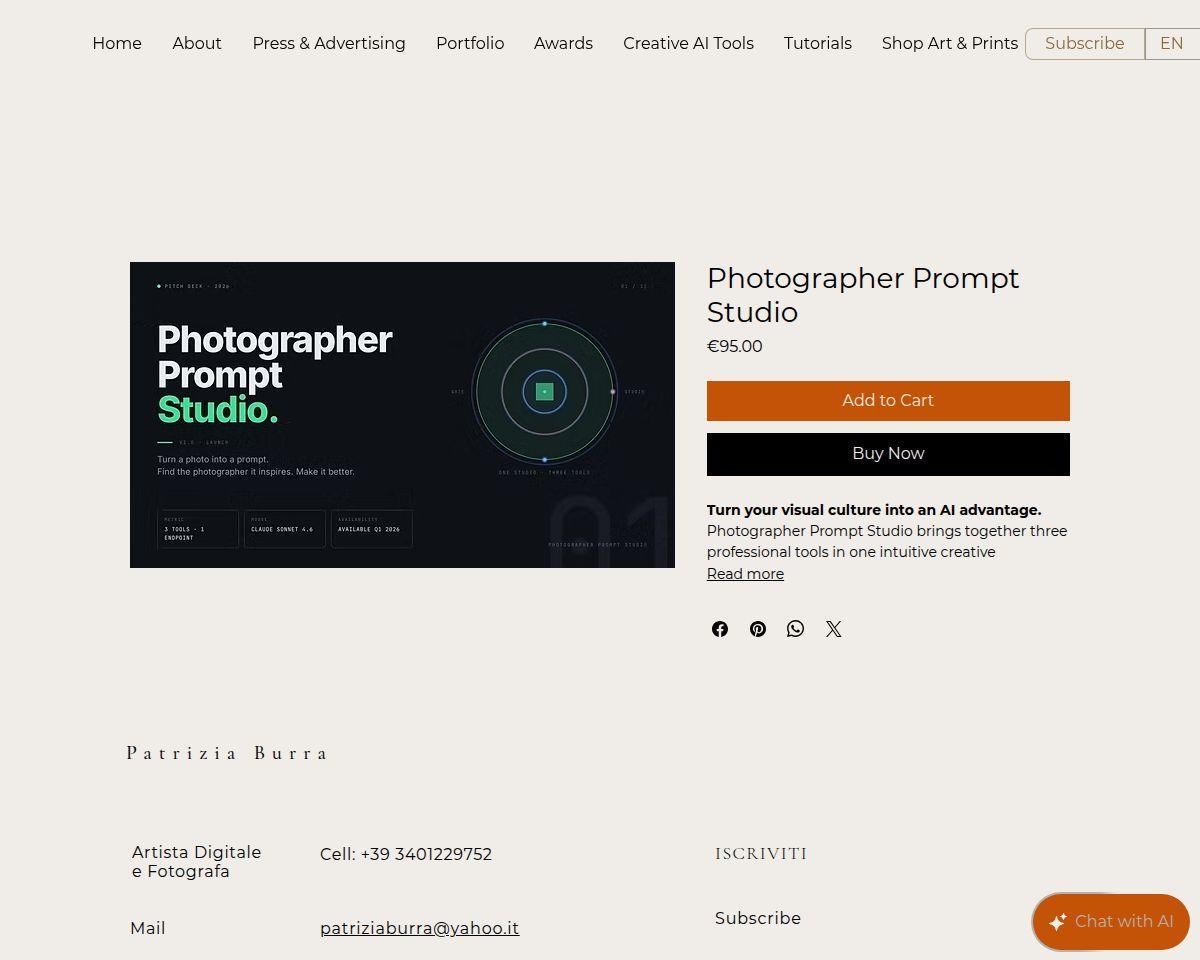The width and height of the screenshot is (1200, 960).
Task: Click the Subscribe button in header
Action: [x=1085, y=44]
